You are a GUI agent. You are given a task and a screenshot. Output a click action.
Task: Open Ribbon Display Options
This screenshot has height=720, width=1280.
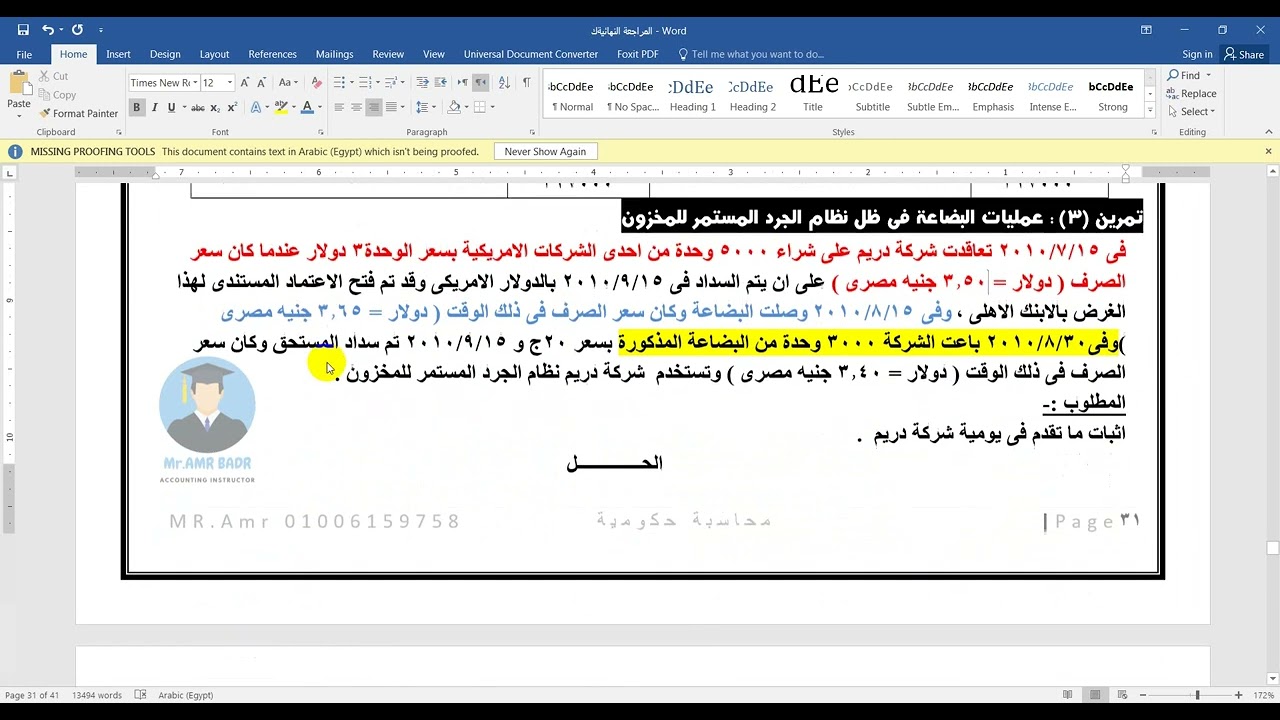coord(1146,30)
